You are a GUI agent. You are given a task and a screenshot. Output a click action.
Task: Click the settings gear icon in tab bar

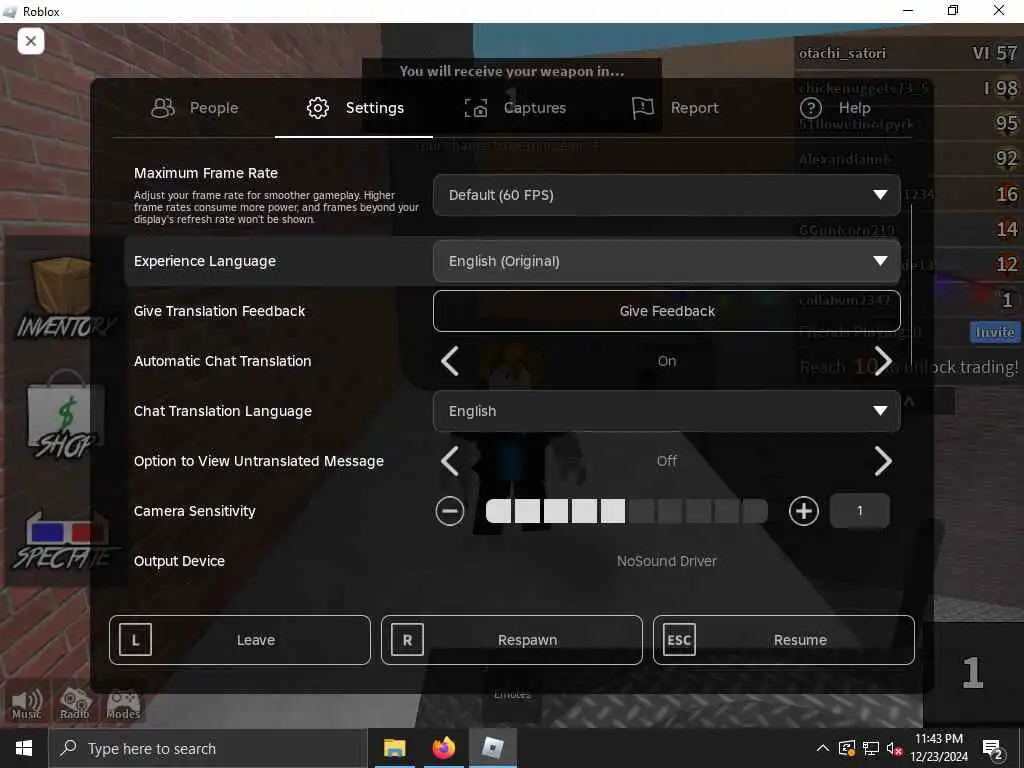pos(318,108)
